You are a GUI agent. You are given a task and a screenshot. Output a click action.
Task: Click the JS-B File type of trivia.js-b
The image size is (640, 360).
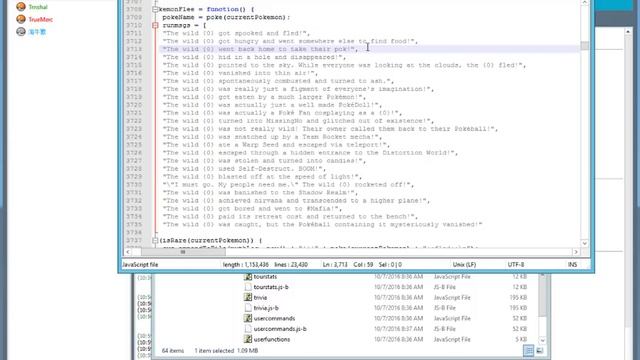444,308
